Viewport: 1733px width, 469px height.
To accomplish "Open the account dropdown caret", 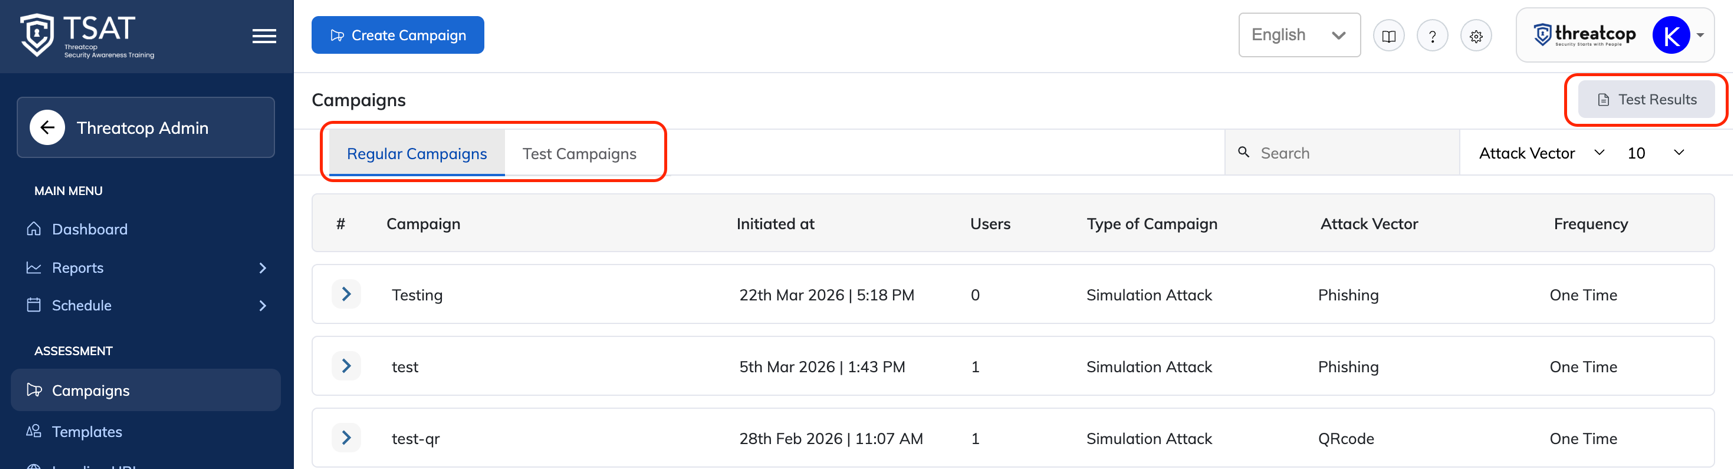I will coord(1700,36).
